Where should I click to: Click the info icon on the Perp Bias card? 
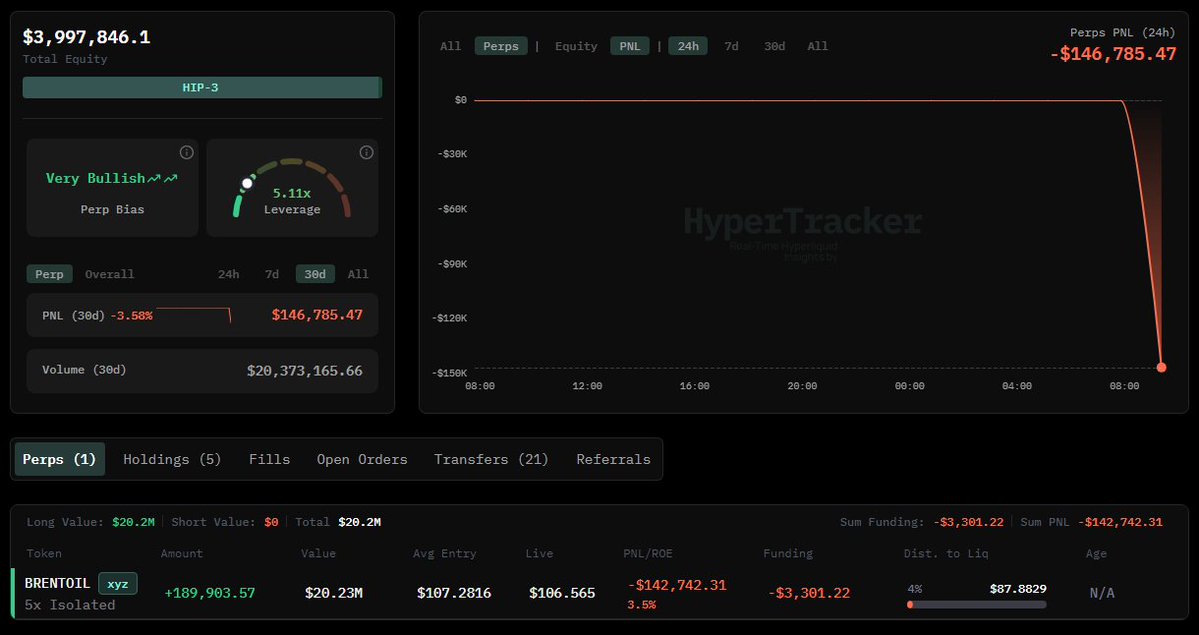[186, 152]
